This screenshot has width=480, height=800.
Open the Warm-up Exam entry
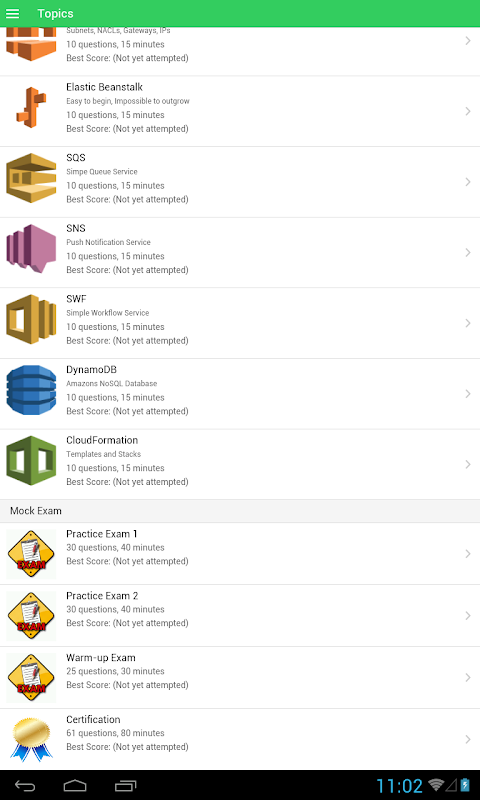(240, 678)
